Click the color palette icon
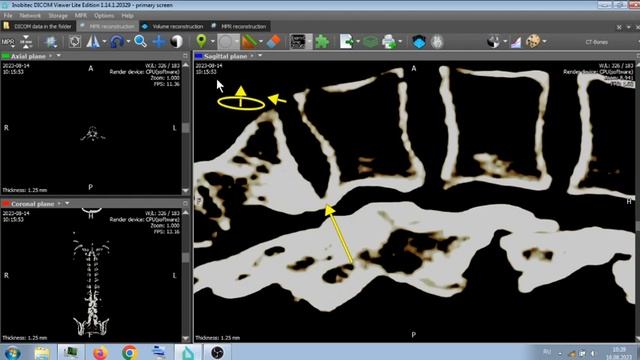 pos(533,42)
